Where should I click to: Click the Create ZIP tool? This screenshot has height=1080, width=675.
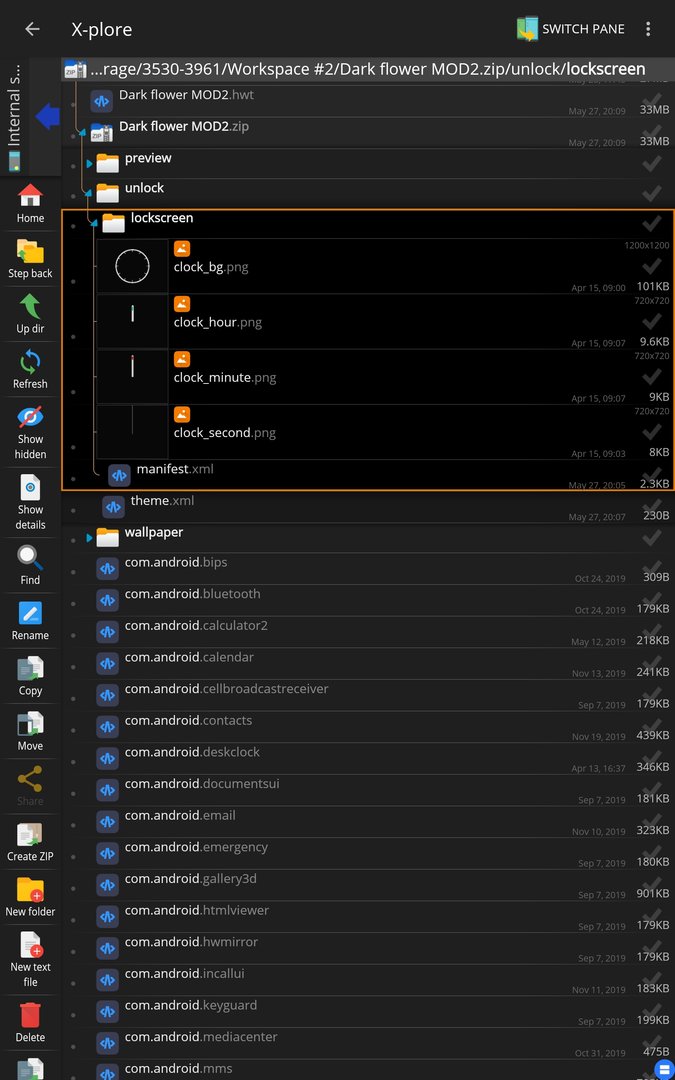click(x=30, y=842)
